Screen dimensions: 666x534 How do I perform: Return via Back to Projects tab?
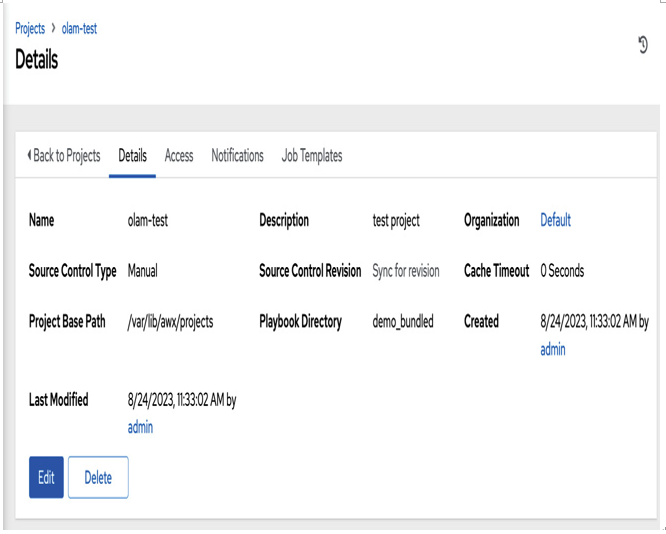click(x=64, y=155)
